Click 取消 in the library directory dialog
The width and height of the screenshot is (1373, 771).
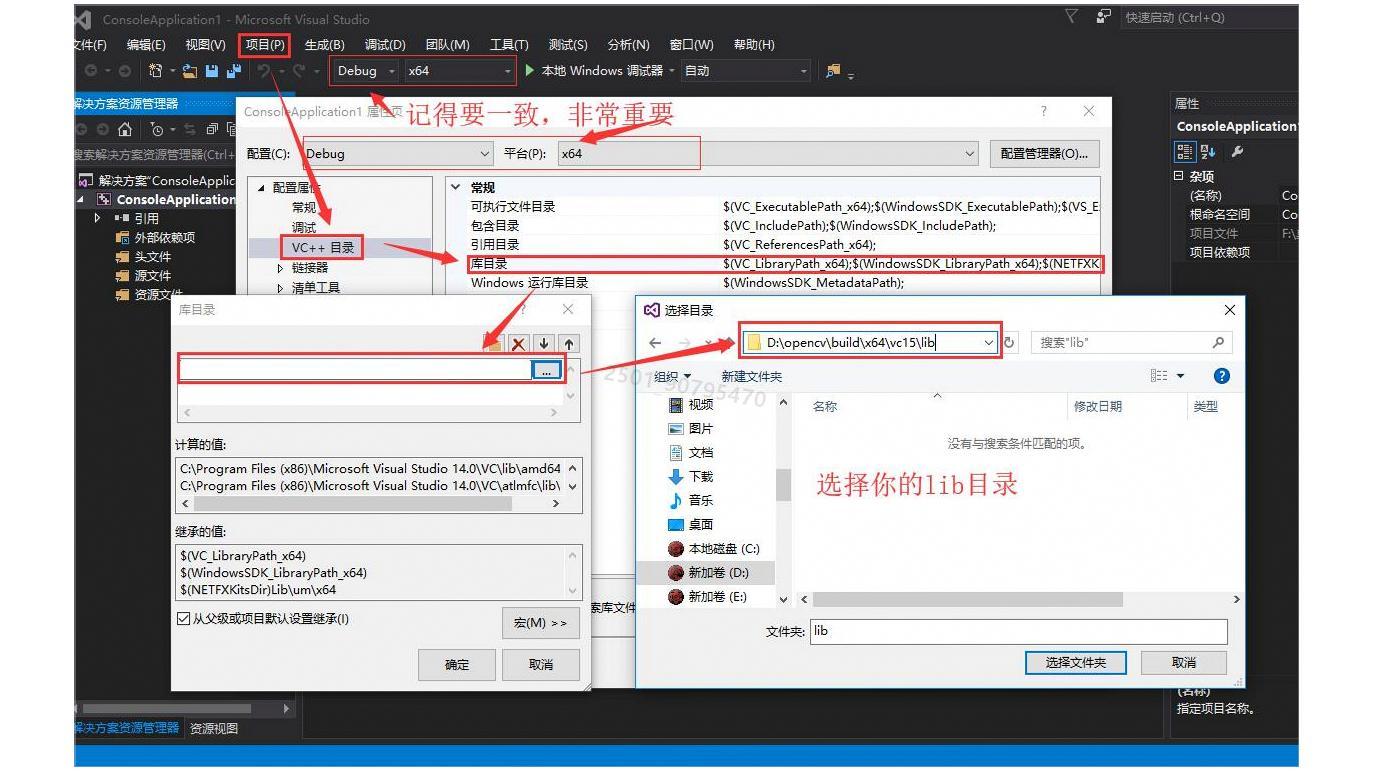(x=541, y=665)
